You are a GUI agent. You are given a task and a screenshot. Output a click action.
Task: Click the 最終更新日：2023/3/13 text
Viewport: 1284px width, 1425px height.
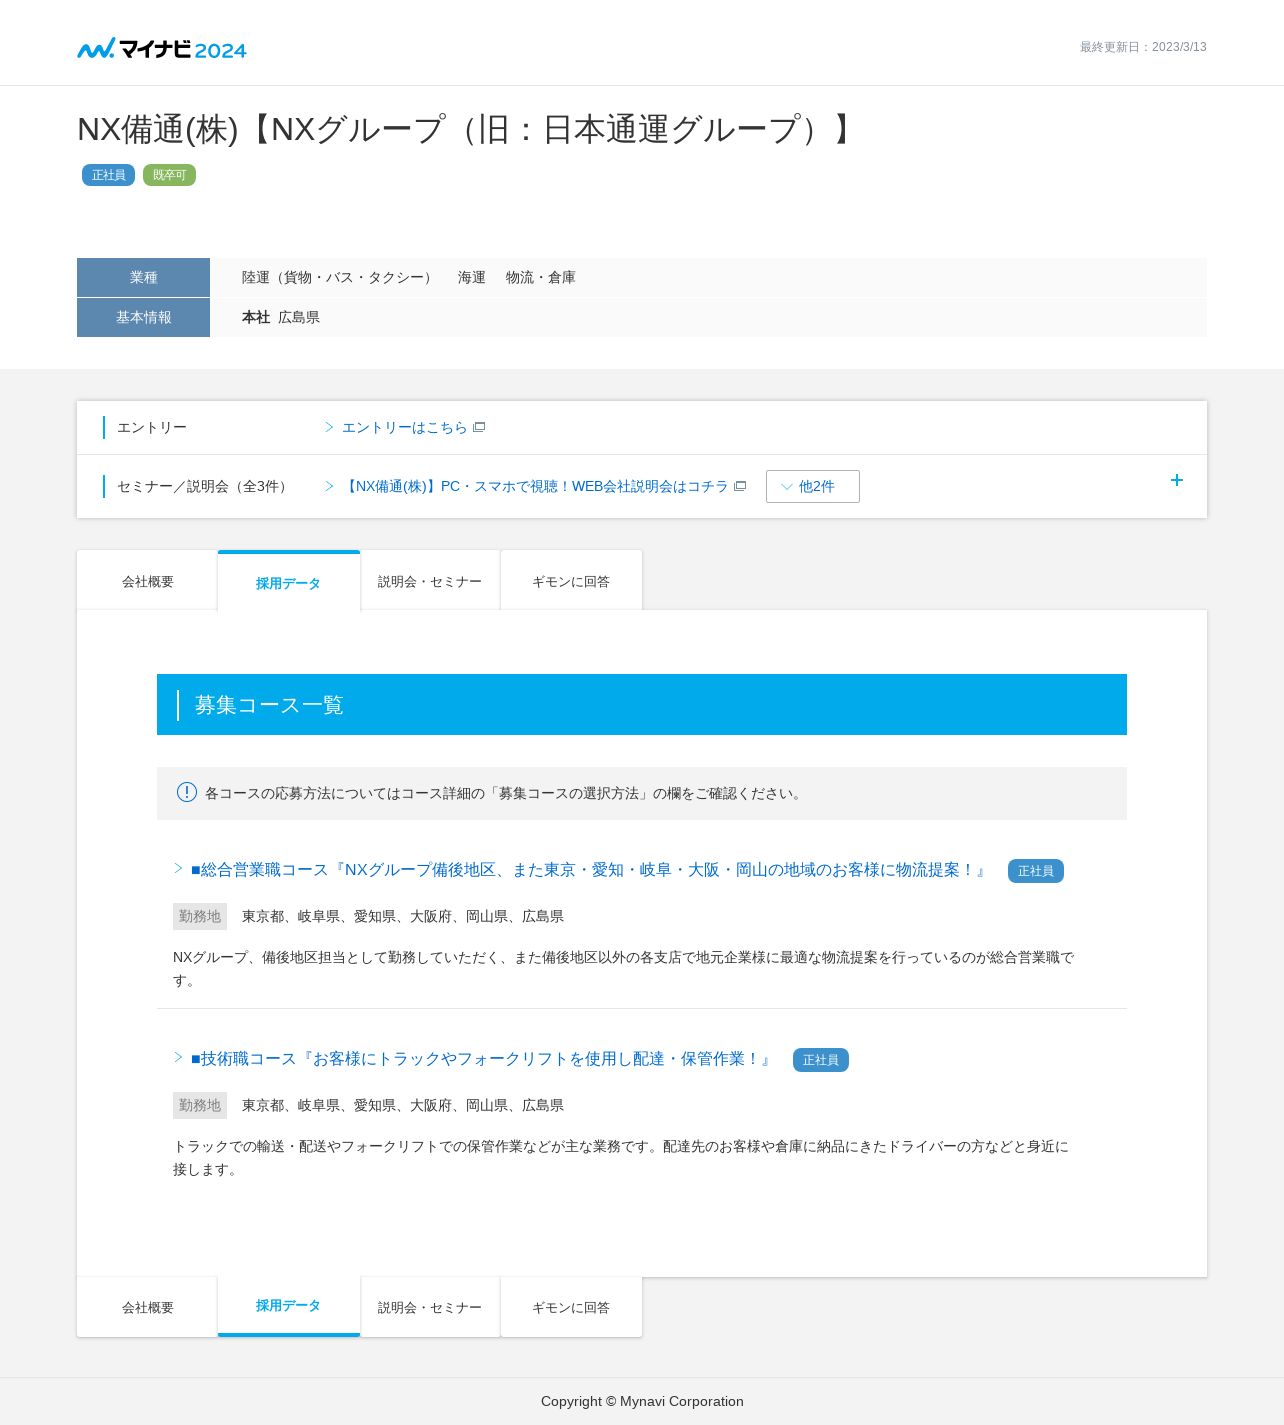click(1143, 47)
